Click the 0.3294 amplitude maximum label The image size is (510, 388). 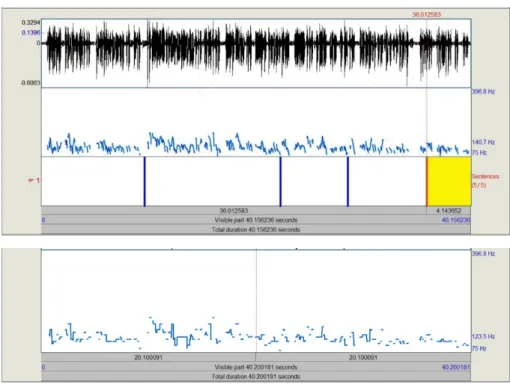coord(31,23)
